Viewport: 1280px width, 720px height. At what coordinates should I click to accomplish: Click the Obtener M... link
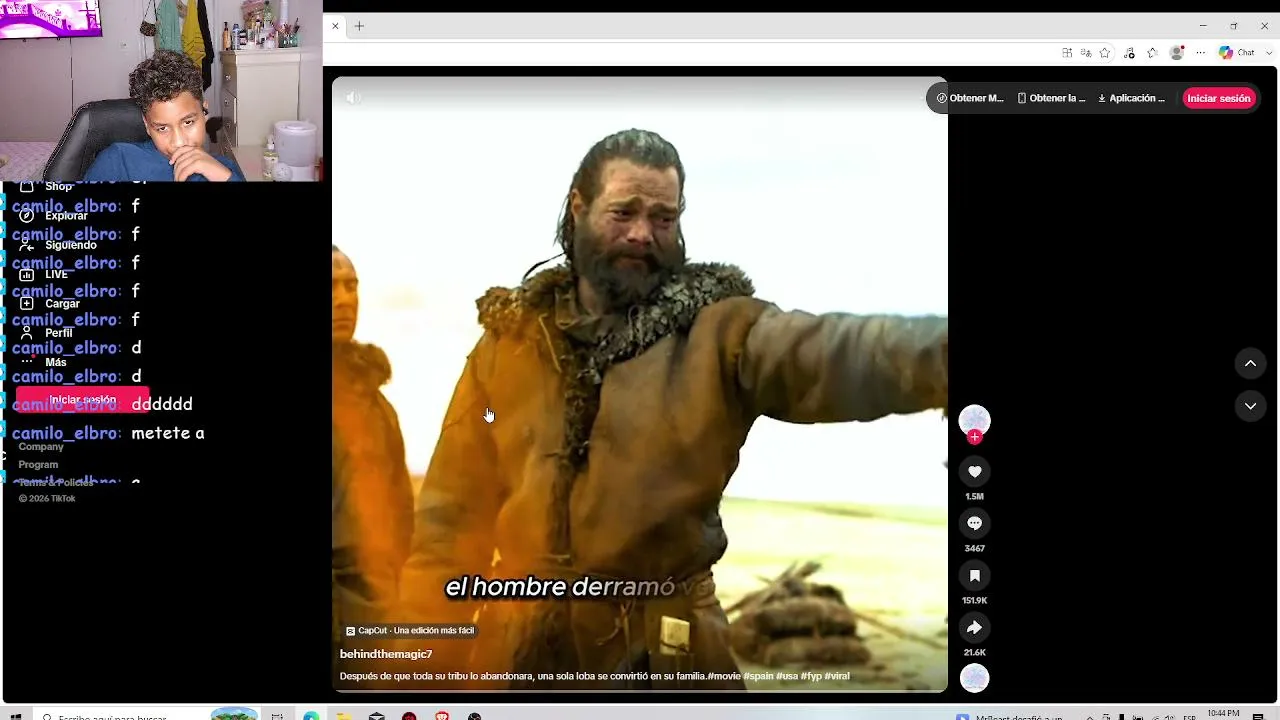pyautogui.click(x=970, y=98)
